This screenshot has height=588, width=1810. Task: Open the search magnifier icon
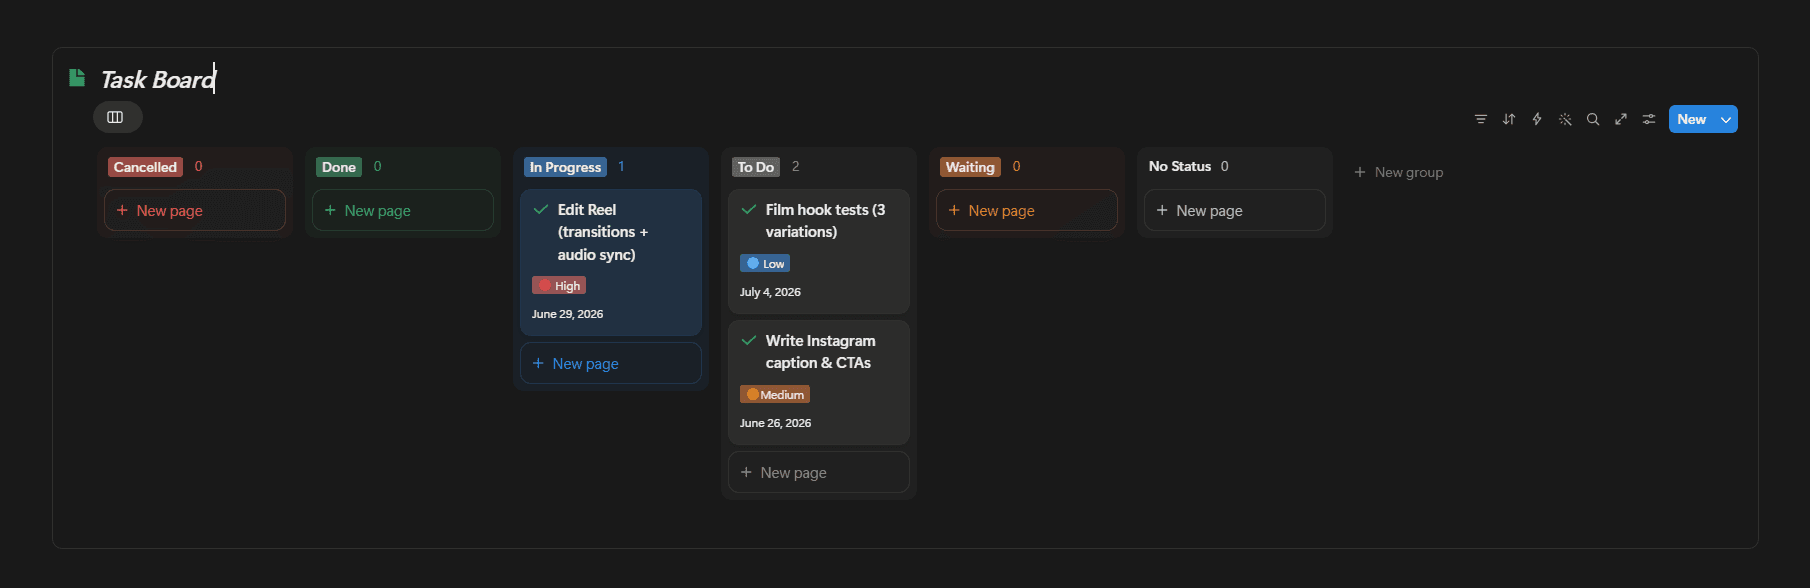click(1593, 119)
